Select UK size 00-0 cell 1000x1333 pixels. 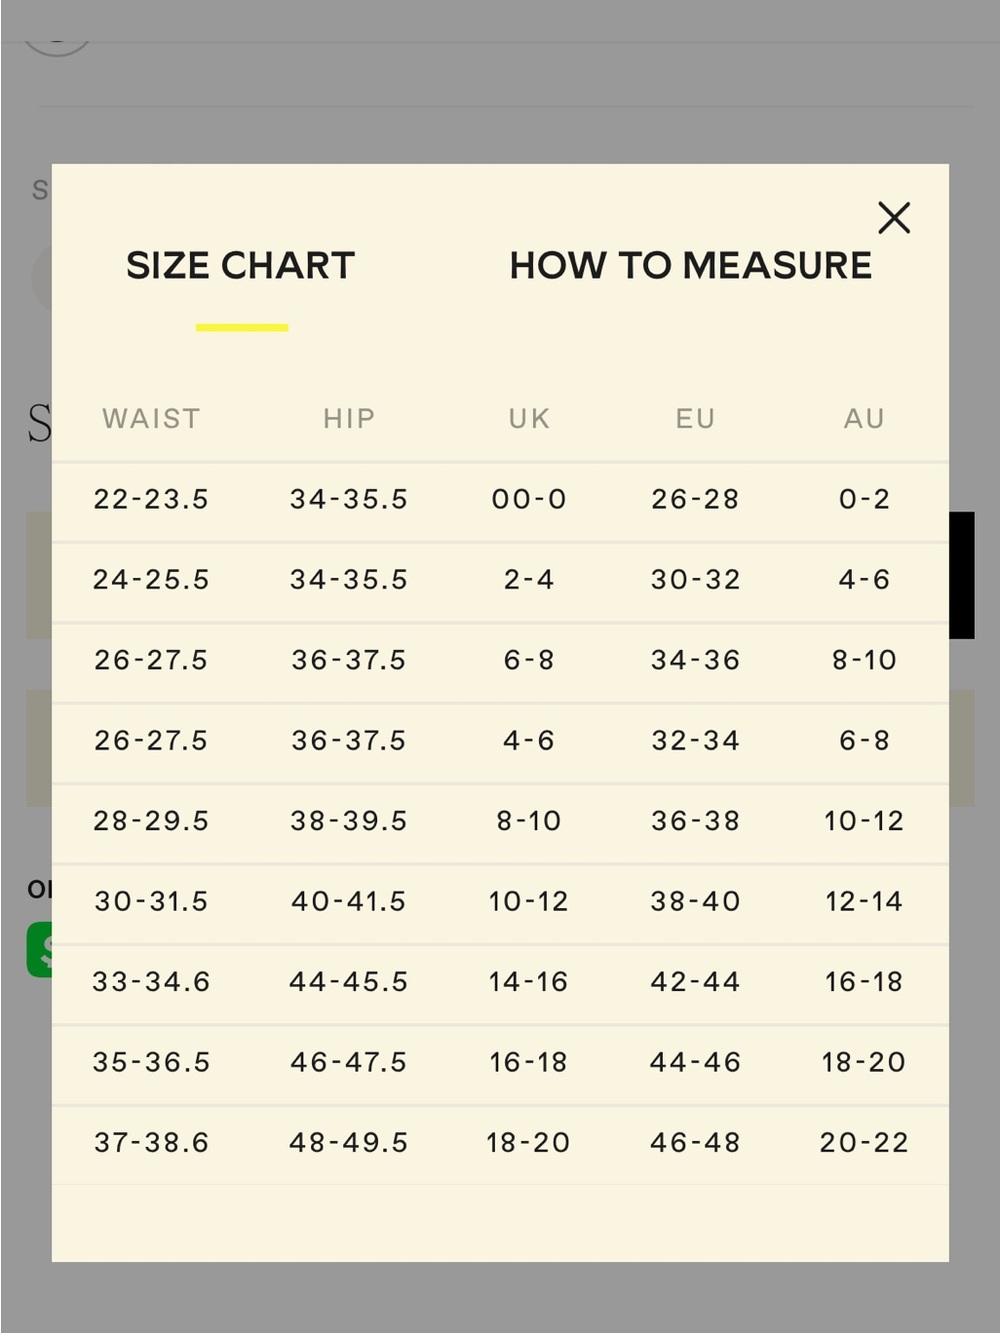[x=529, y=499]
